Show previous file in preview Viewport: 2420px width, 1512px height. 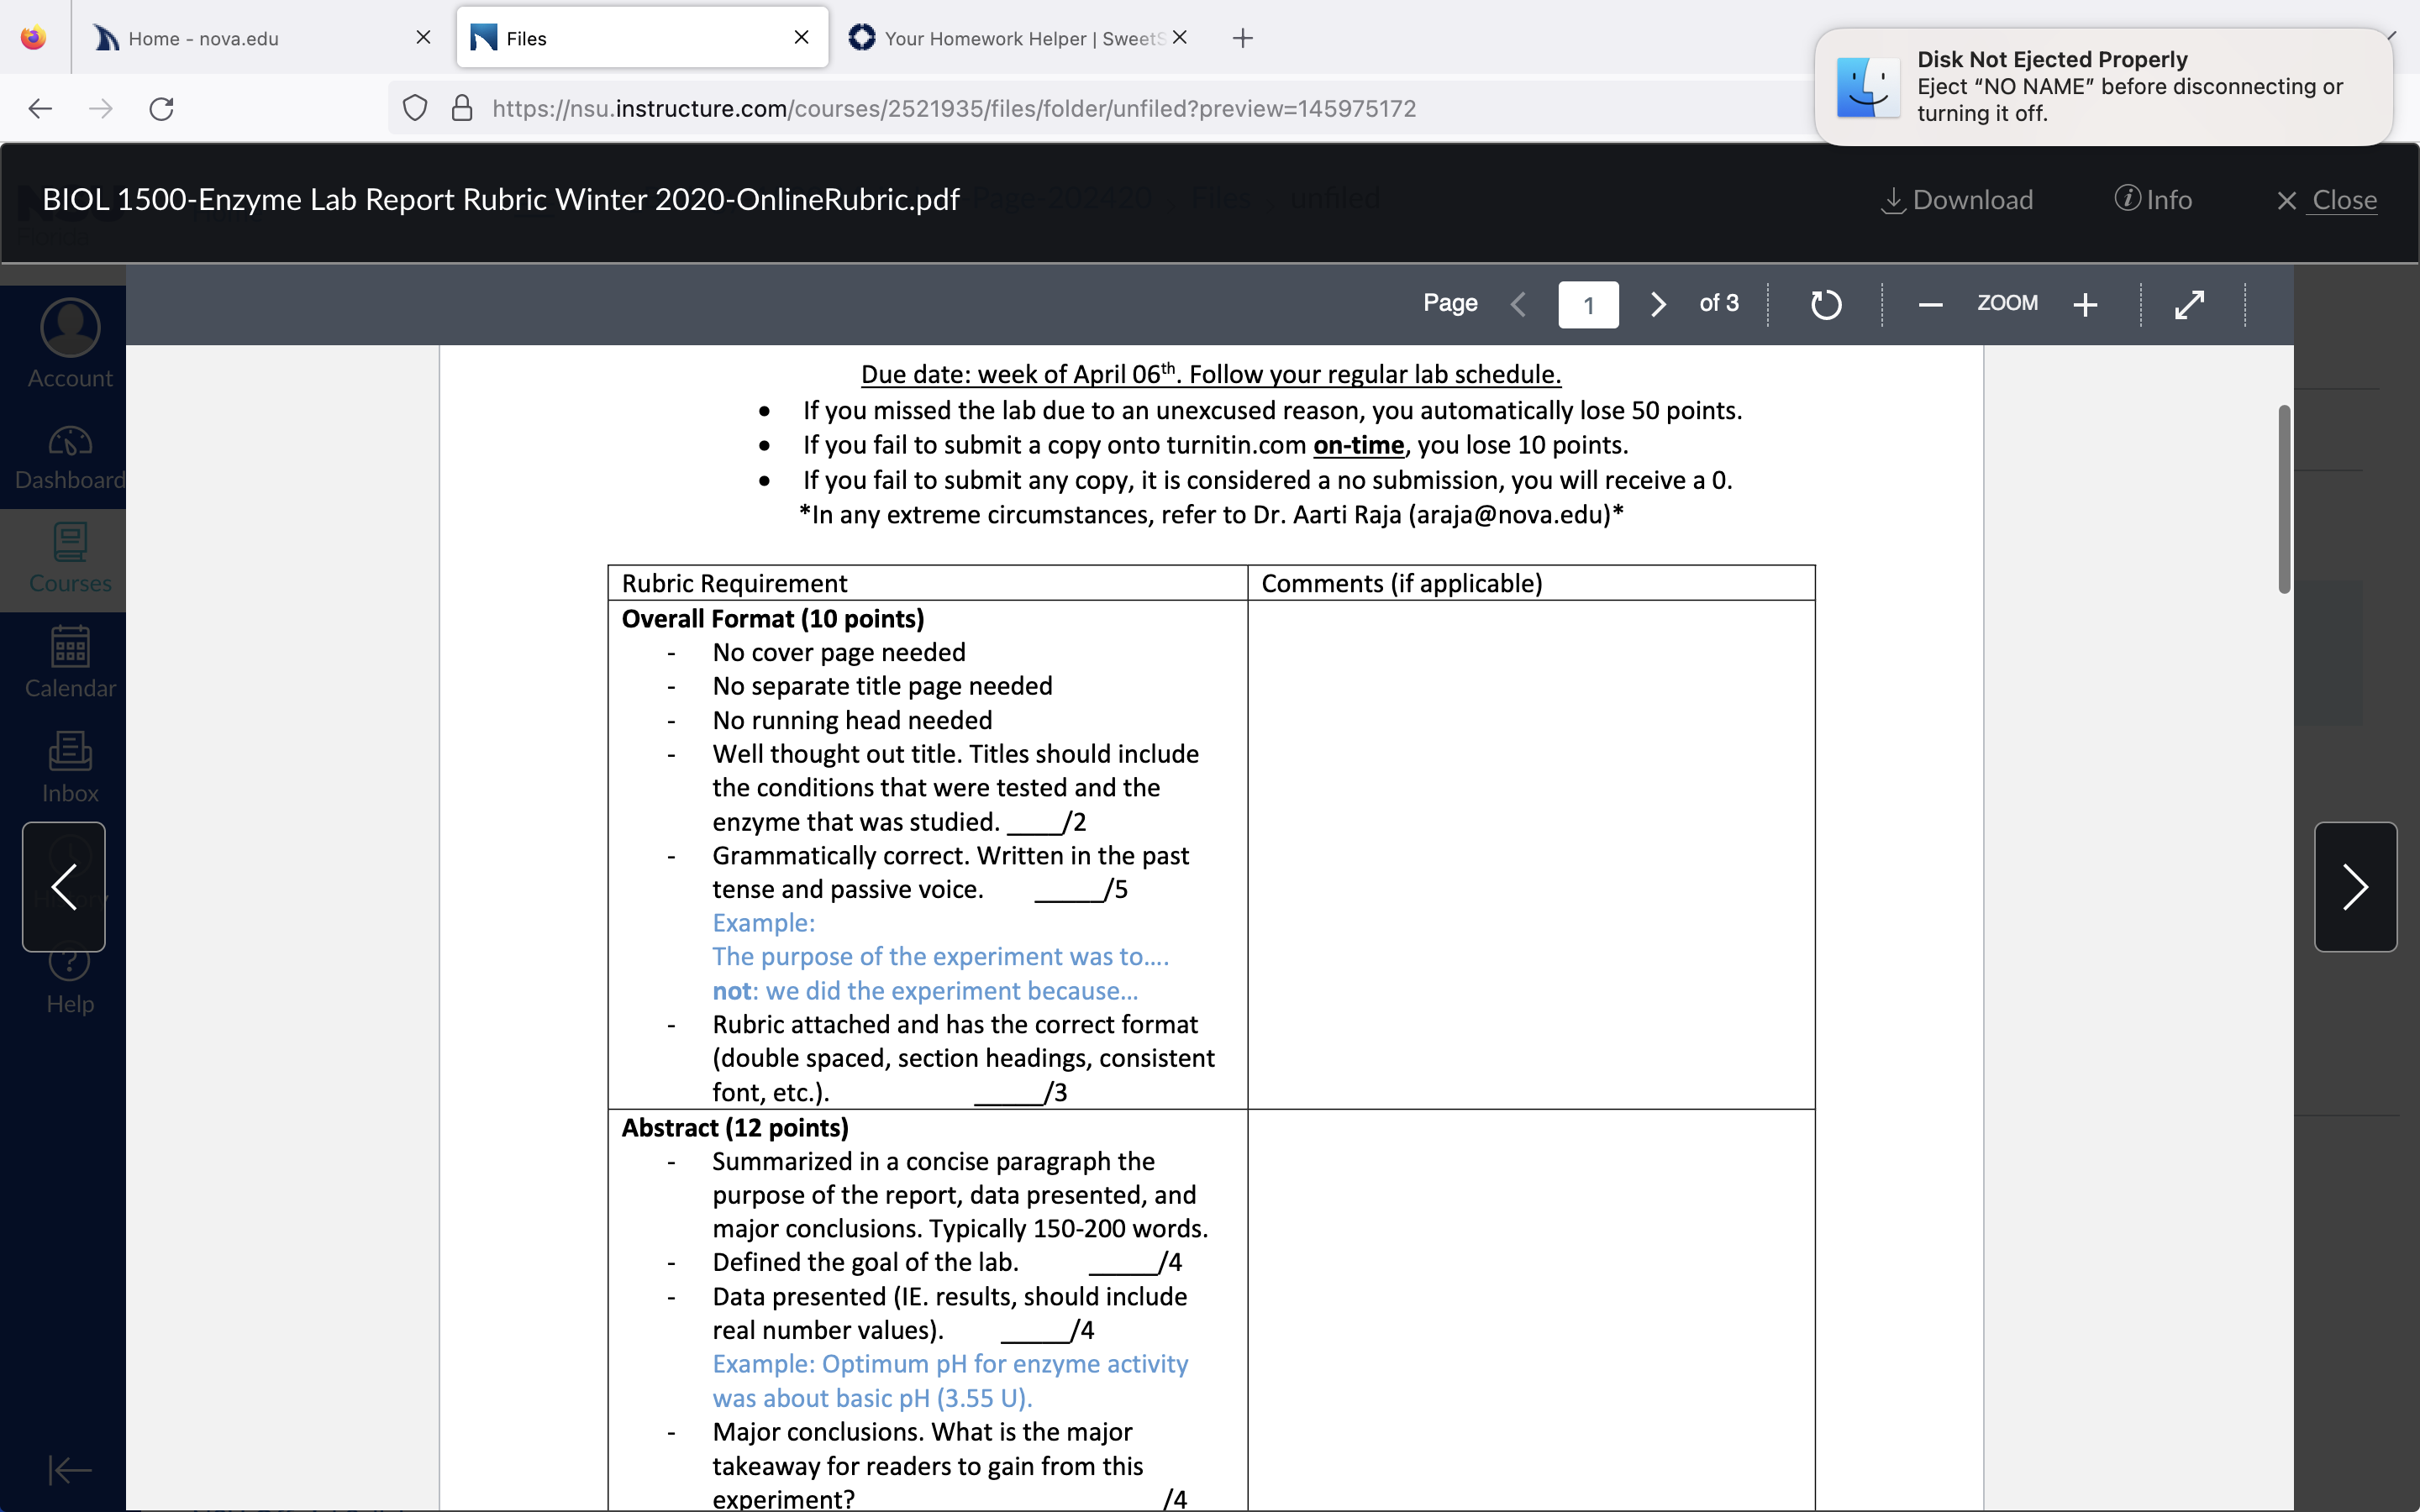[x=64, y=887]
